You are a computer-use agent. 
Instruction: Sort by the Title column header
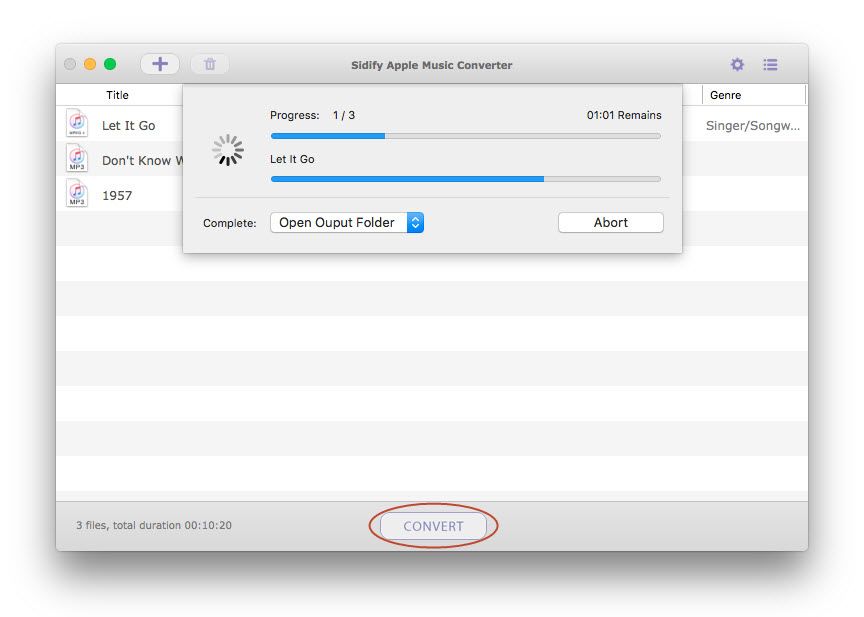tap(117, 95)
